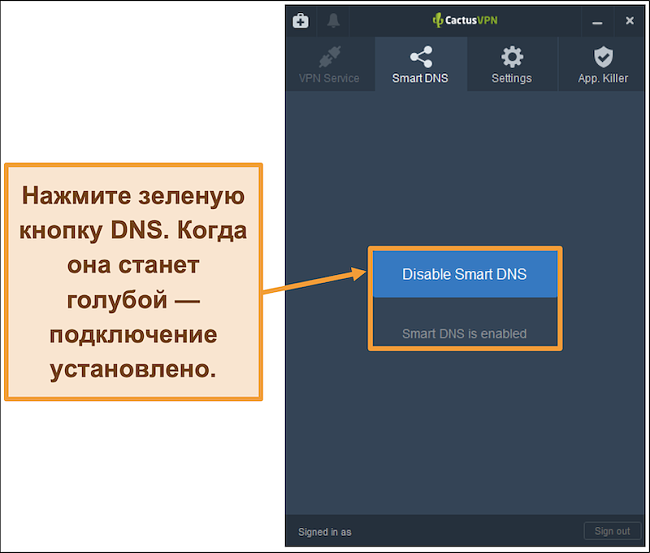
Task: Click the 'Signed in as' label
Action: pyautogui.click(x=325, y=532)
